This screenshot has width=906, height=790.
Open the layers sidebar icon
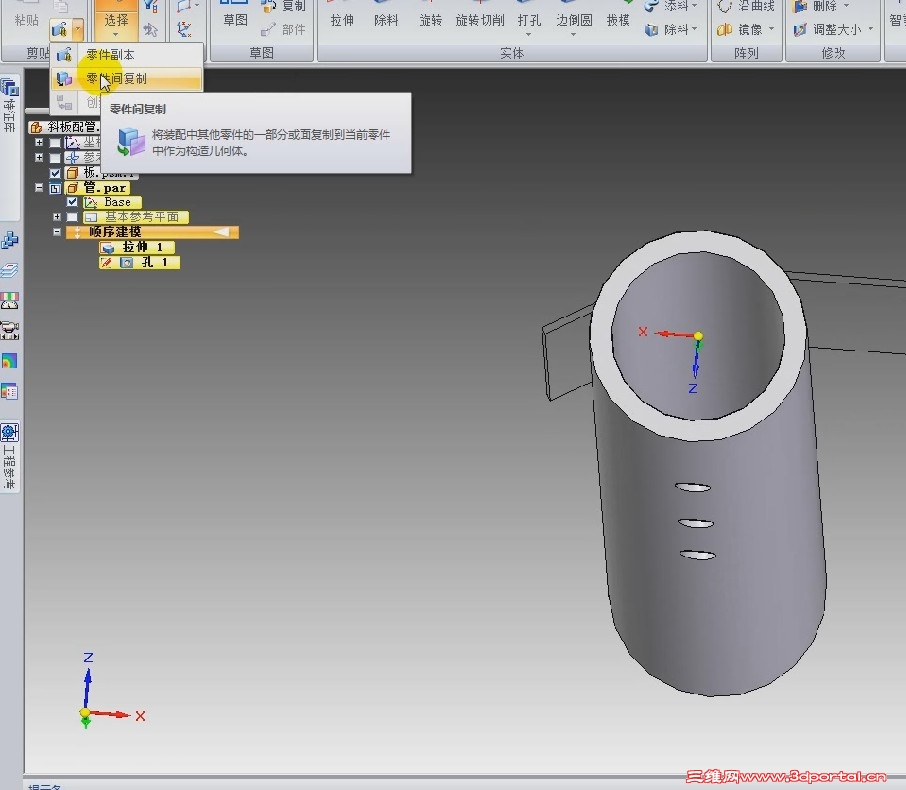pos(10,270)
